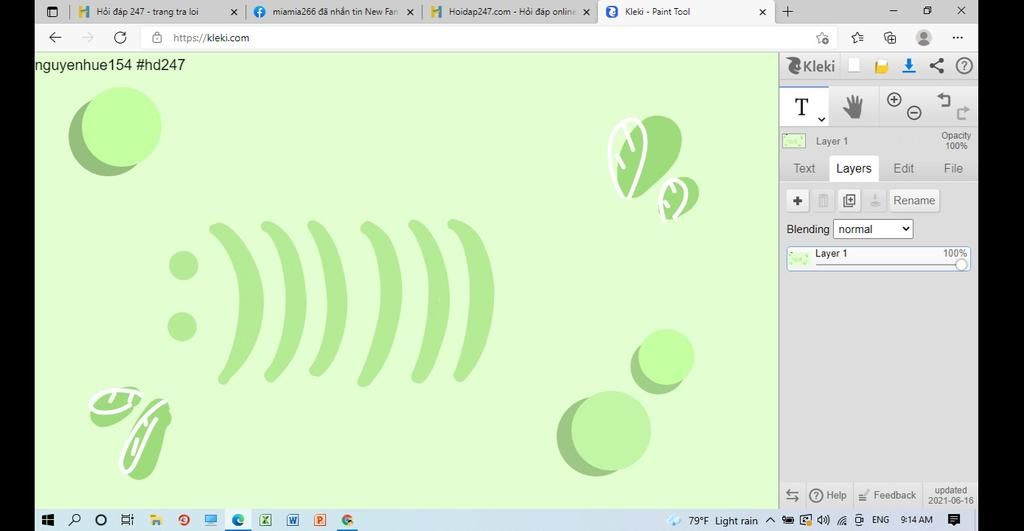Click the updated 2021-06-16 changelog link

950,495
